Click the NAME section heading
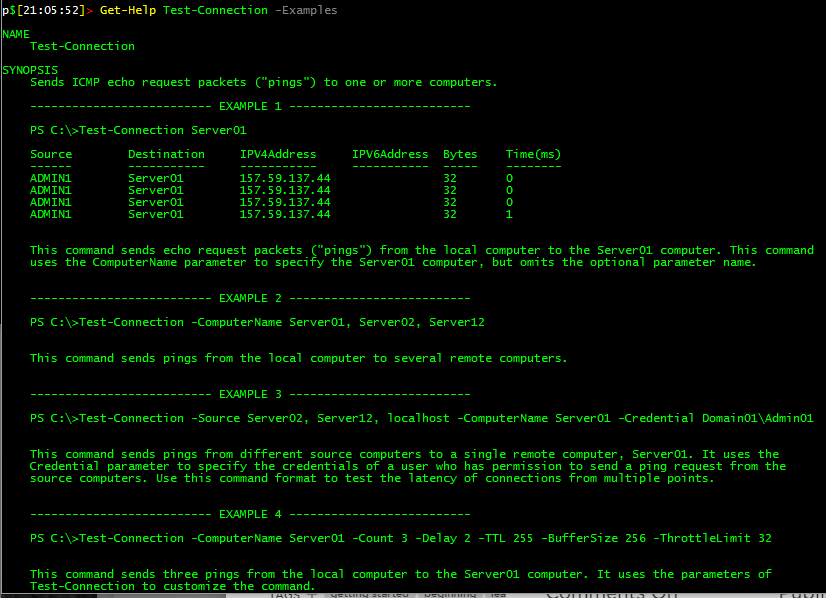Image resolution: width=826 pixels, height=598 pixels. (x=16, y=34)
